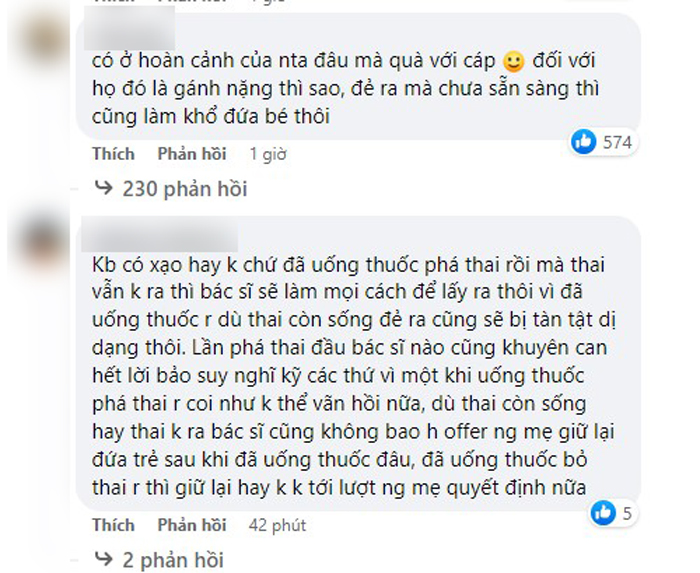This screenshot has height=573, width=700.
Task: Open the 42 phút timestamp link
Action: pyautogui.click(x=277, y=525)
